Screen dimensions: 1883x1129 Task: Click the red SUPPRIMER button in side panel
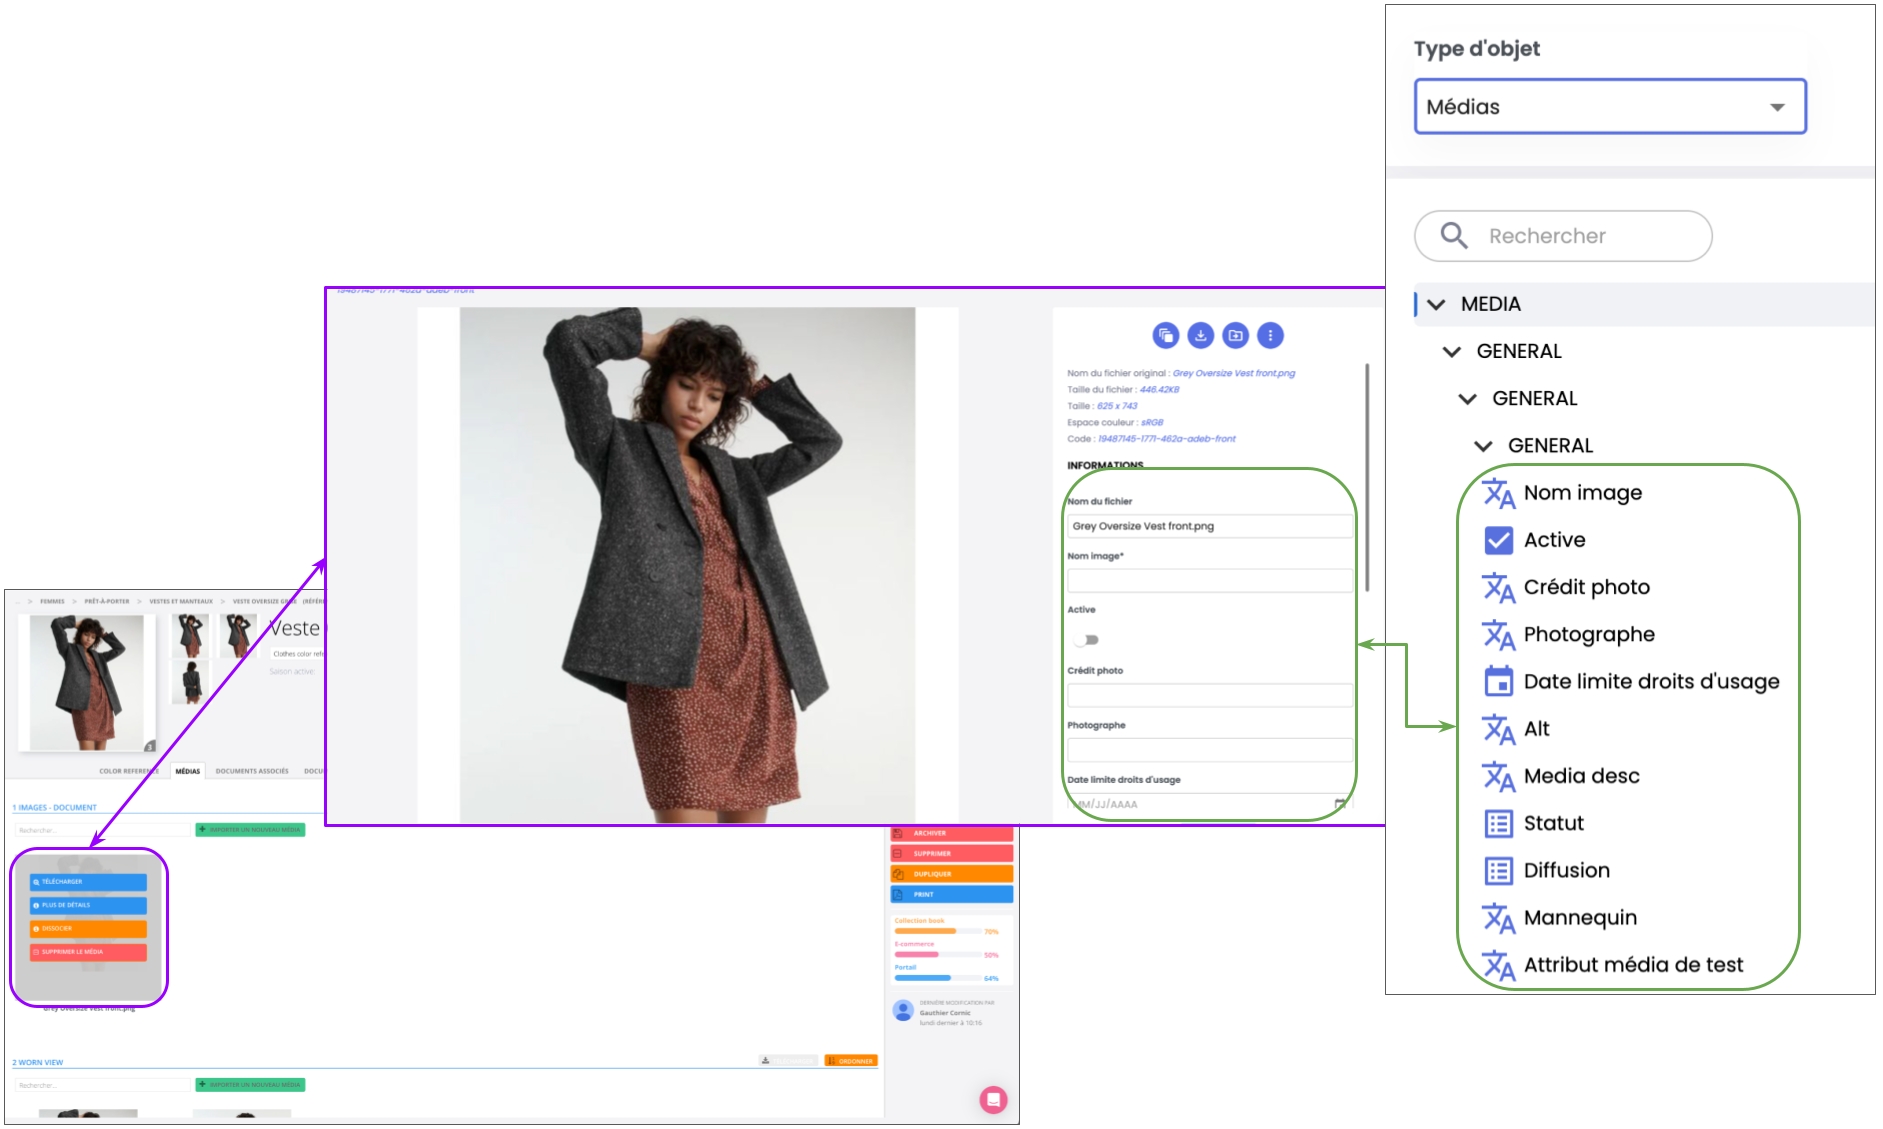point(951,853)
